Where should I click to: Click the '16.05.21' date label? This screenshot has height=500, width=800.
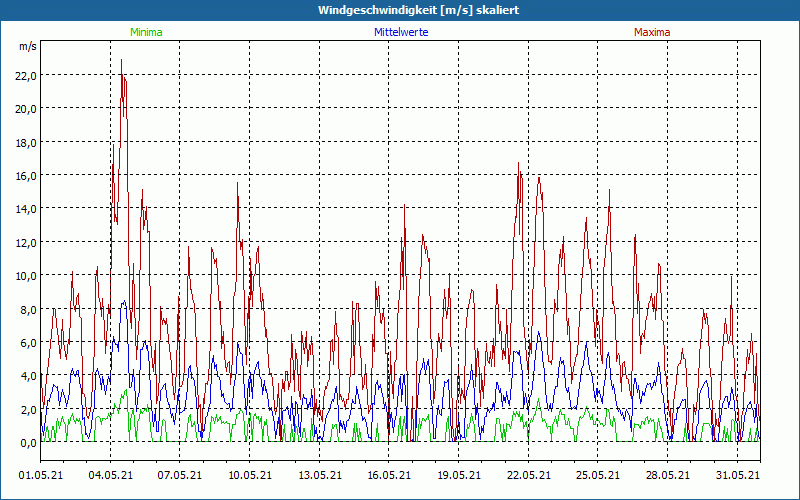click(x=389, y=475)
